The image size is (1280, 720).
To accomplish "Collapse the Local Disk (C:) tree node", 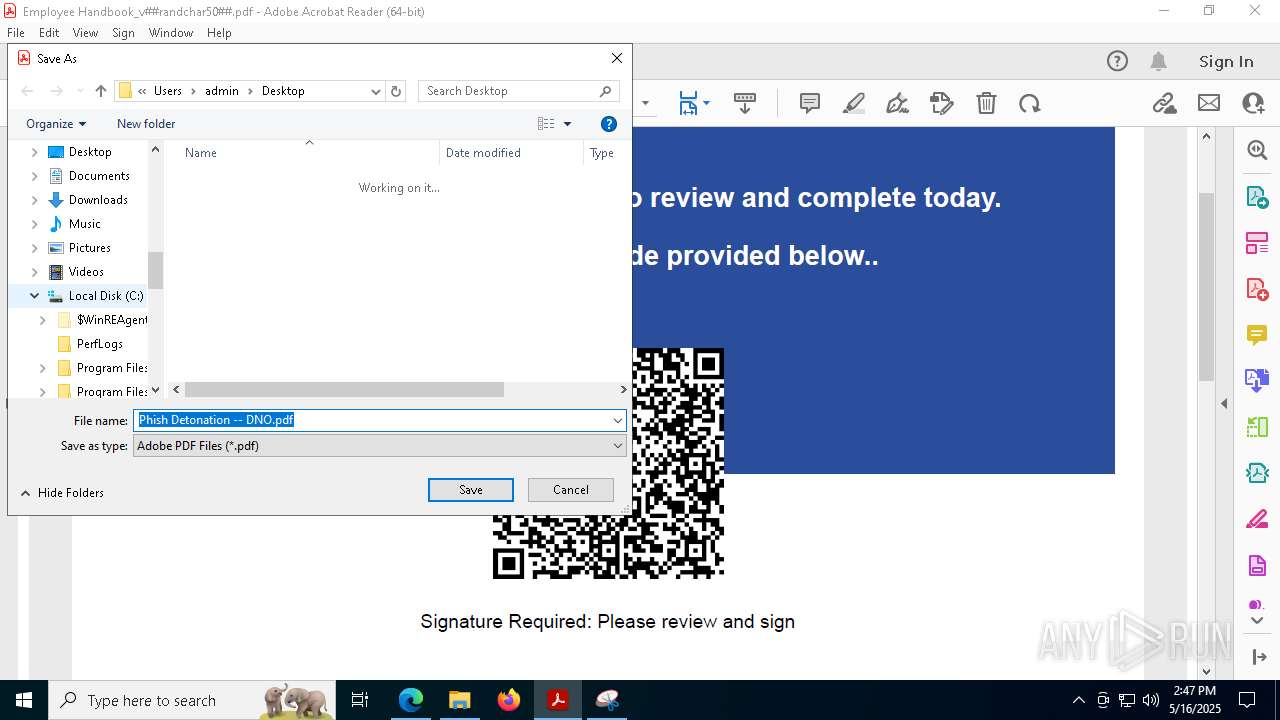I will [x=35, y=296].
